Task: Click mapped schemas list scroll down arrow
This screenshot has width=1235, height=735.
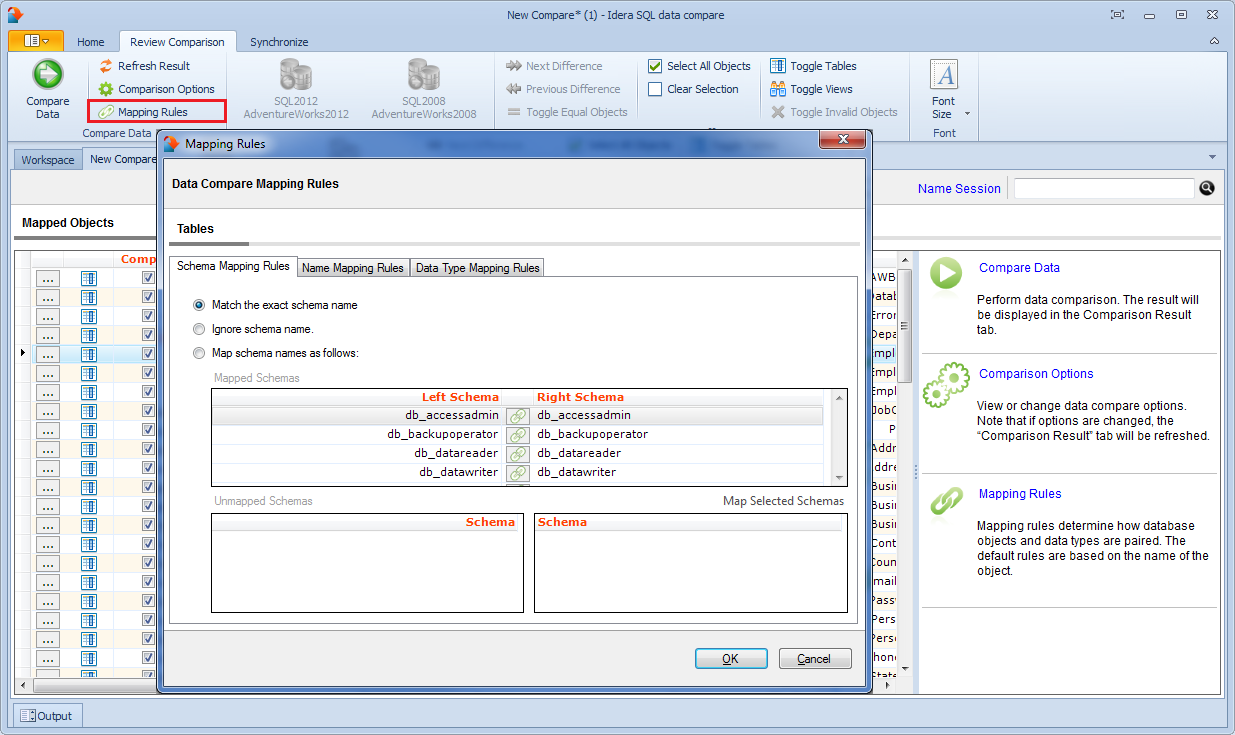Action: [839, 478]
